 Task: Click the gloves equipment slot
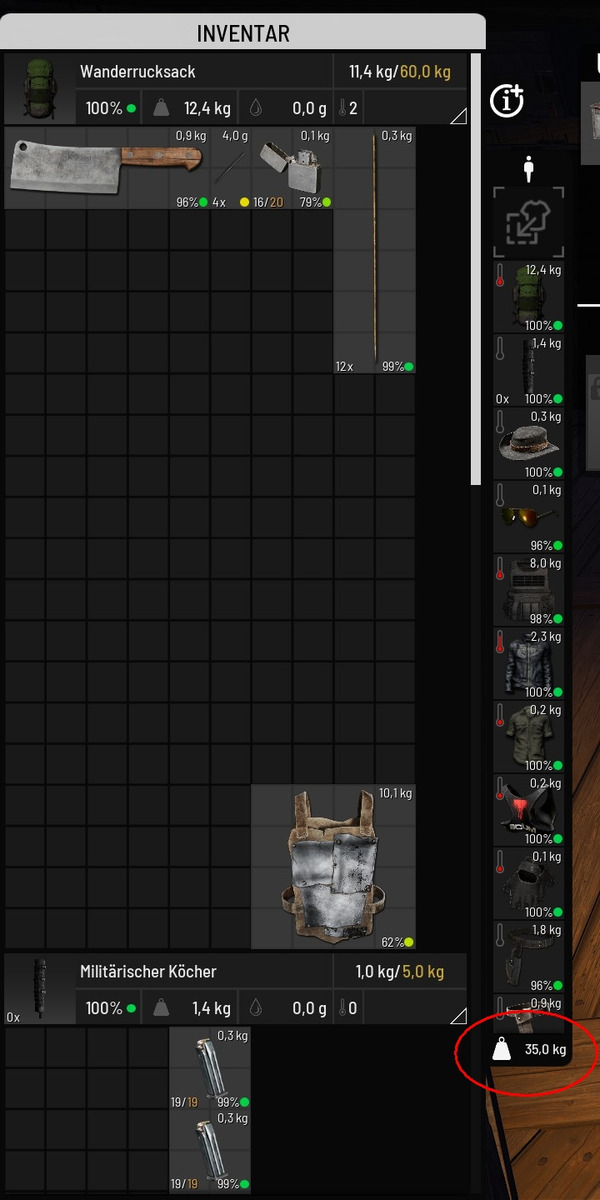529,883
